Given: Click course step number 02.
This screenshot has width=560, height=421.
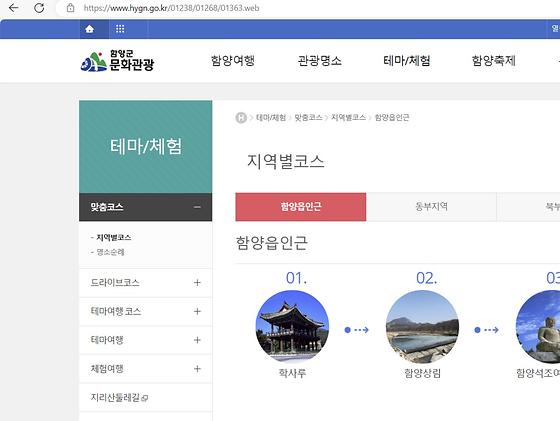Looking at the screenshot, I should coord(426,278).
